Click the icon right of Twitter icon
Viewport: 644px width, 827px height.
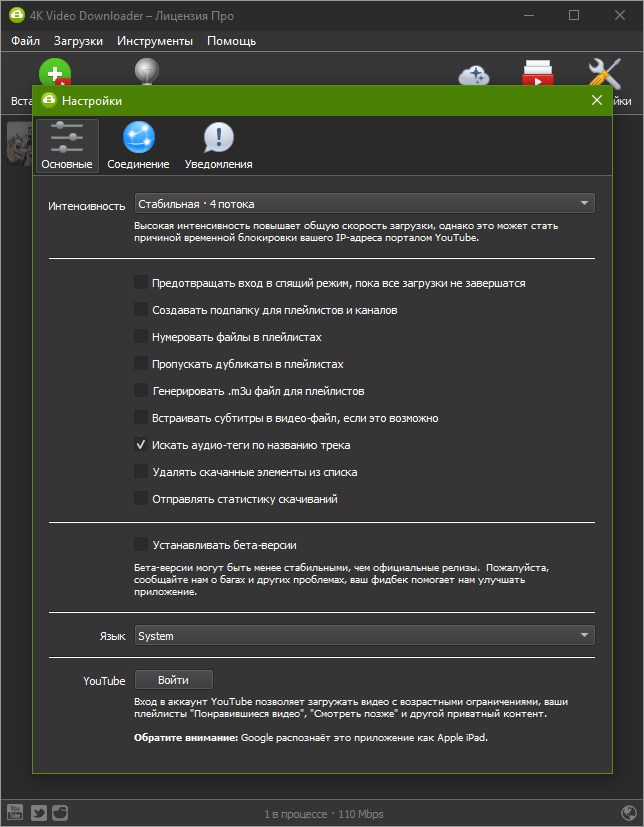coord(60,813)
